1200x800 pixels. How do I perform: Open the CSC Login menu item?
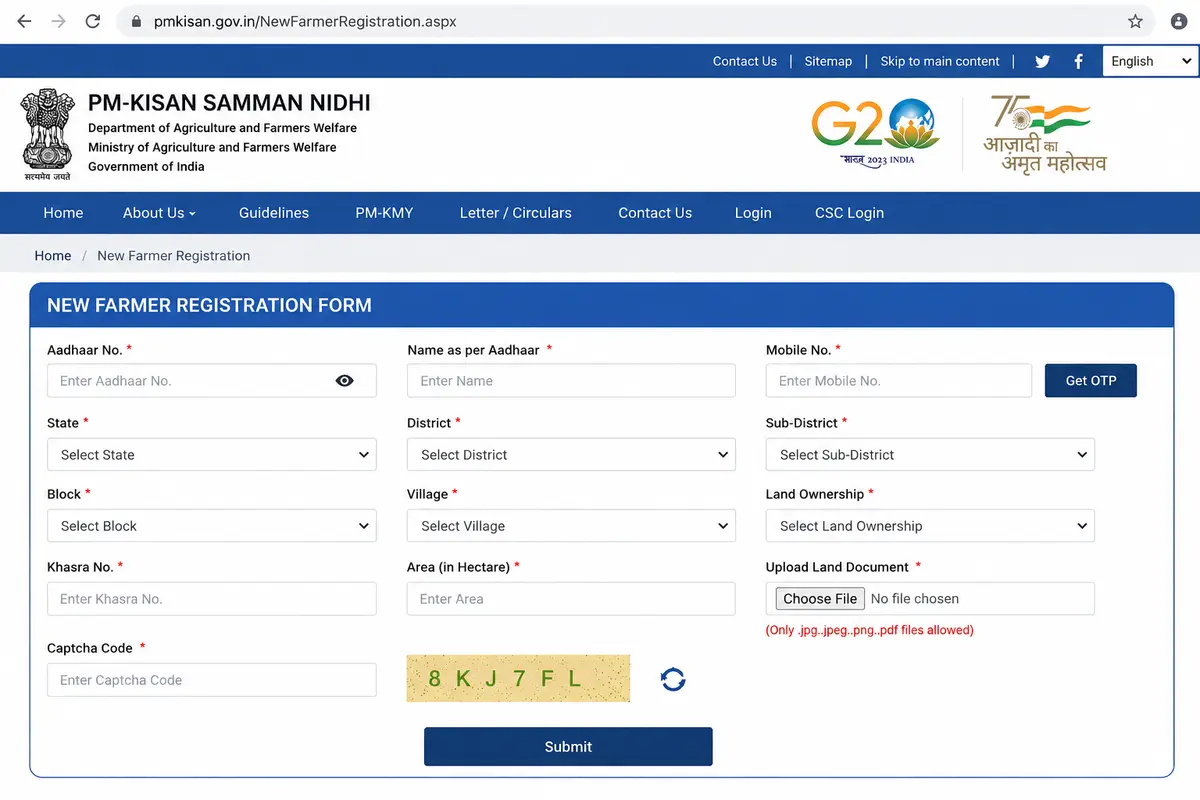tap(849, 213)
